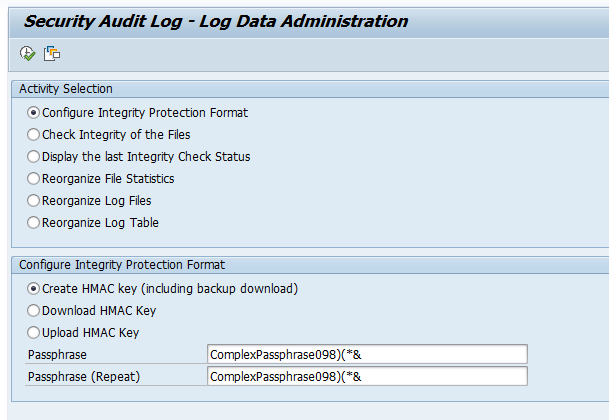Select Configure Integrity Protection Format radio button

tap(34, 113)
